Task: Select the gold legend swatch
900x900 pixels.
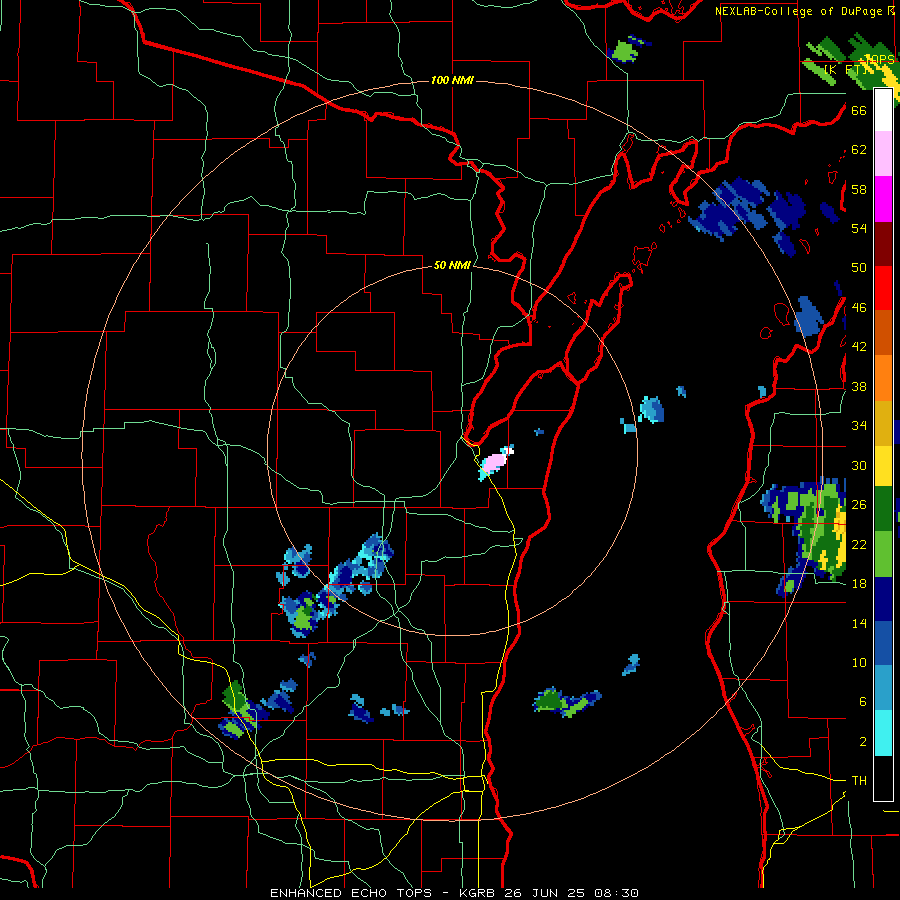Action: tap(883, 423)
